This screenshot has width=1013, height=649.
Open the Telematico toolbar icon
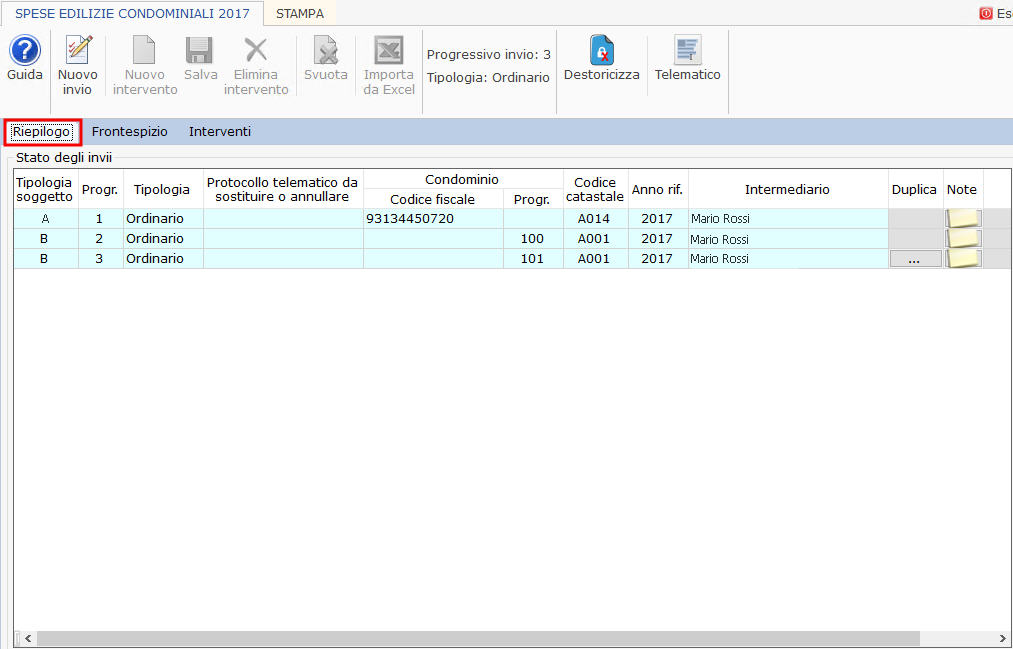pyautogui.click(x=687, y=50)
